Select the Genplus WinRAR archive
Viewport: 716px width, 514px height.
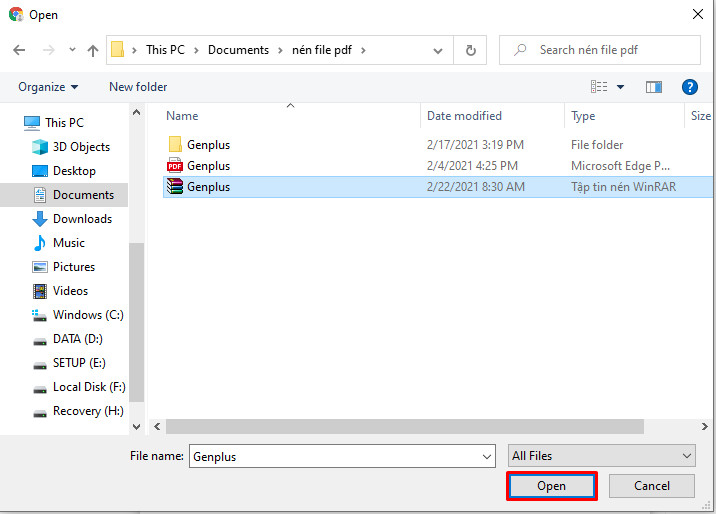208,187
